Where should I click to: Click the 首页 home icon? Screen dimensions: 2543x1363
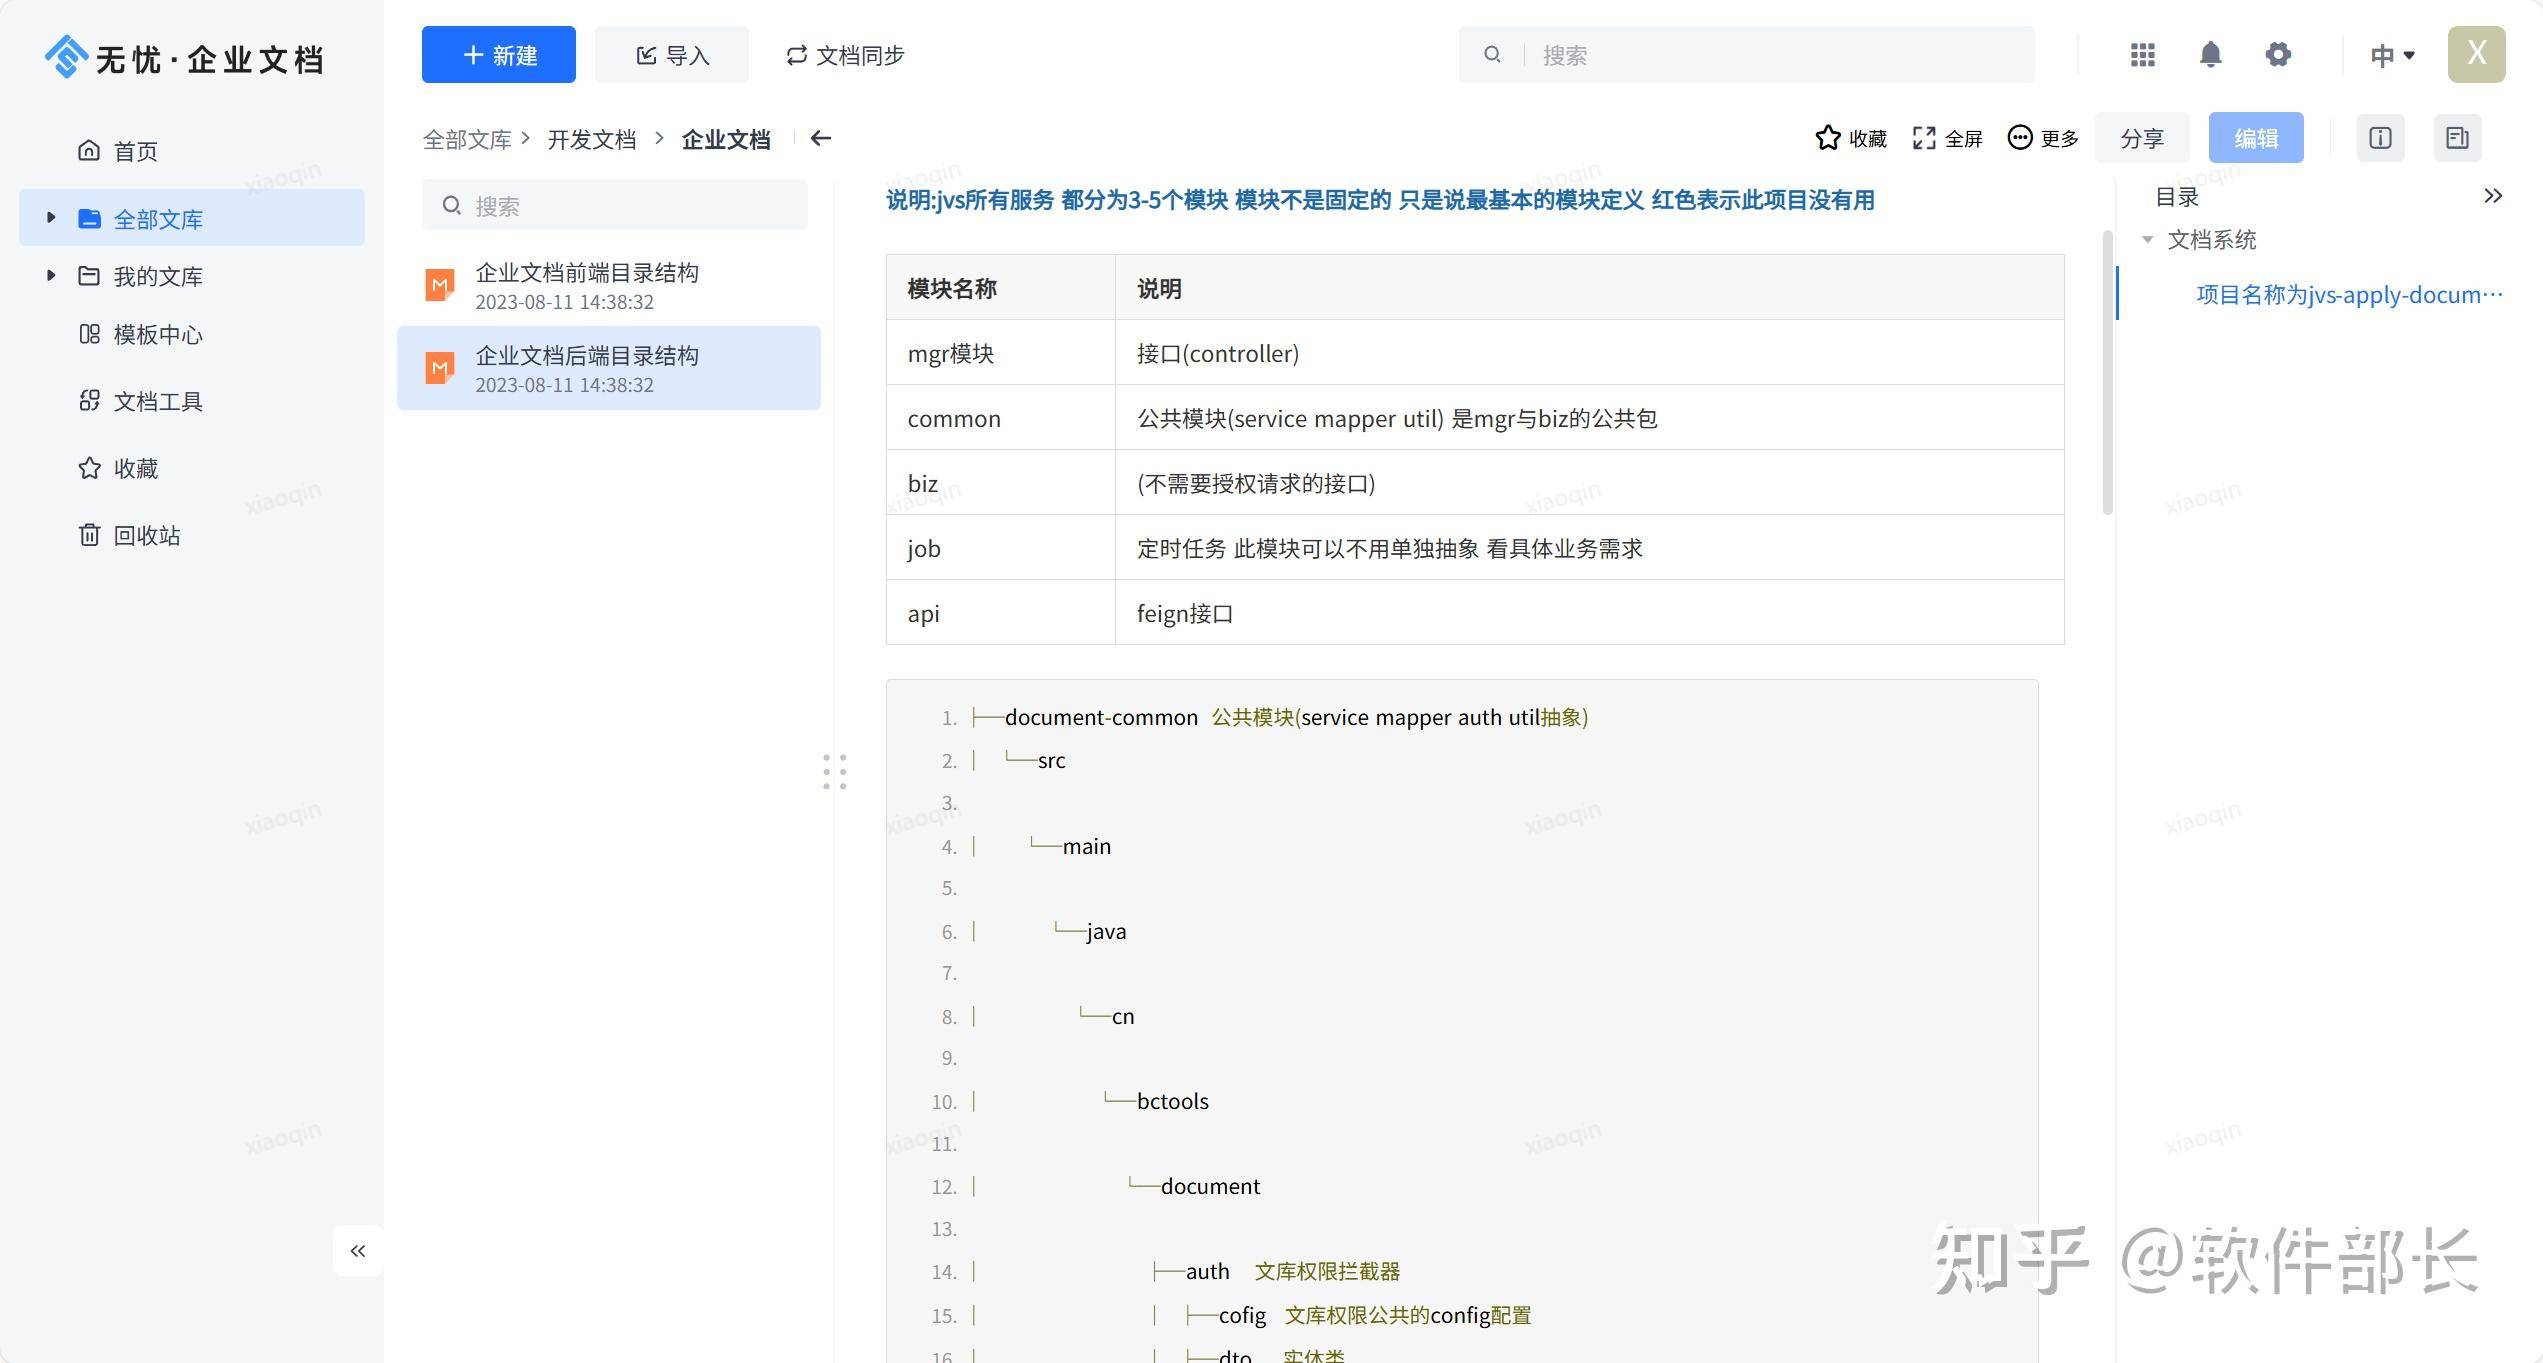pos(89,150)
